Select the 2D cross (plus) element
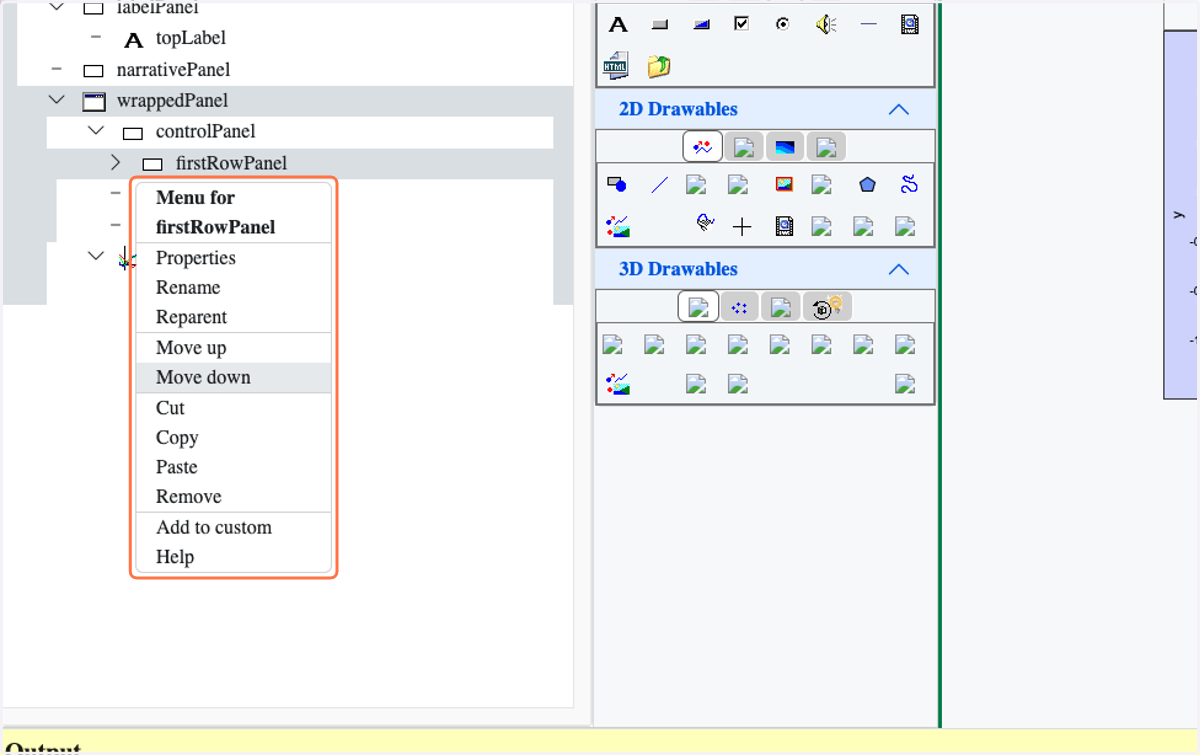 click(741, 227)
